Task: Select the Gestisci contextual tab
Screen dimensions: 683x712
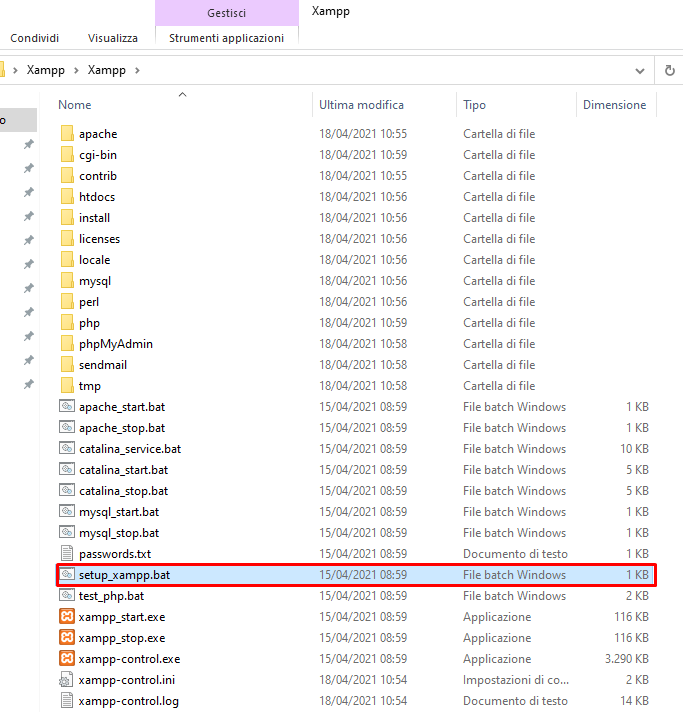Action: click(227, 13)
